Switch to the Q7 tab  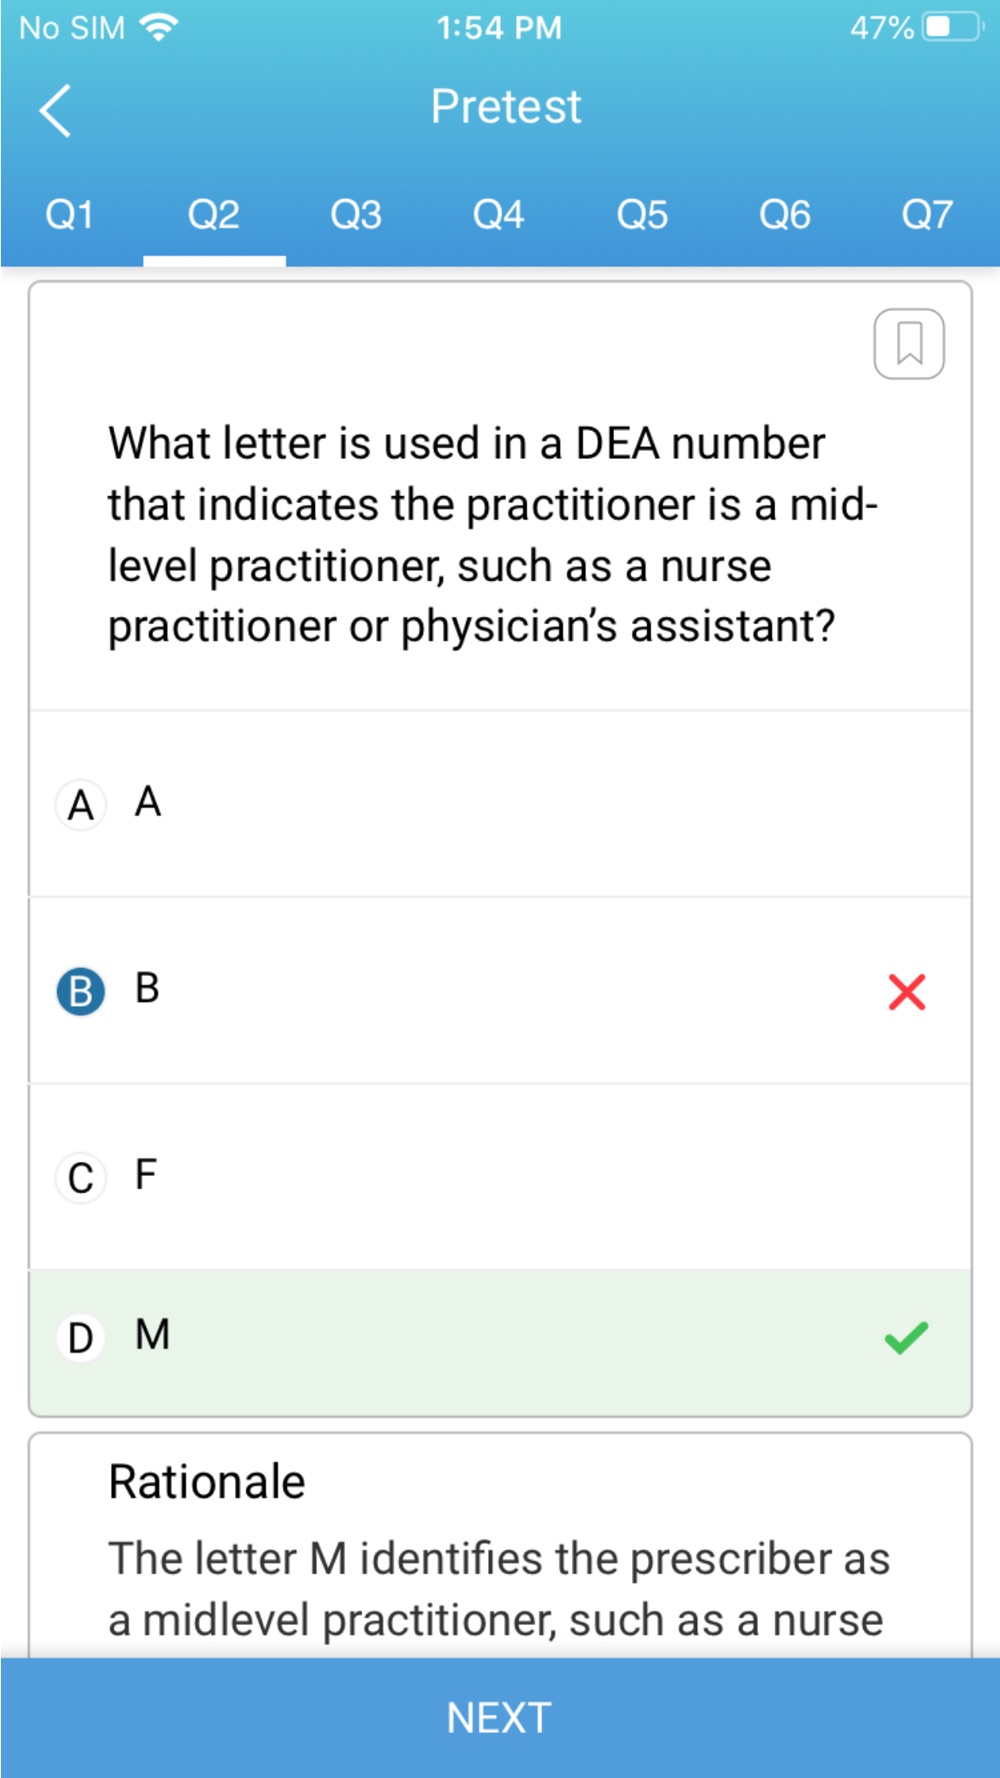point(927,215)
